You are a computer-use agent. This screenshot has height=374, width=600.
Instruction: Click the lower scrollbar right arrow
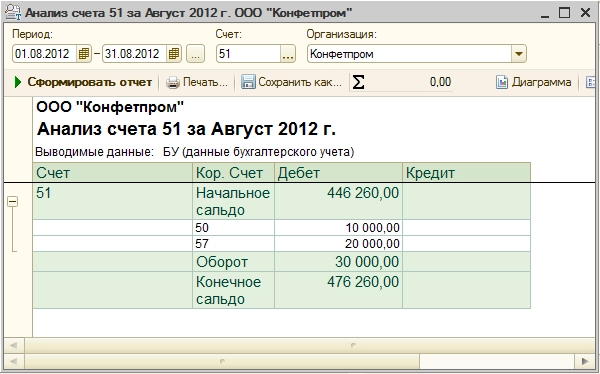tap(584, 361)
